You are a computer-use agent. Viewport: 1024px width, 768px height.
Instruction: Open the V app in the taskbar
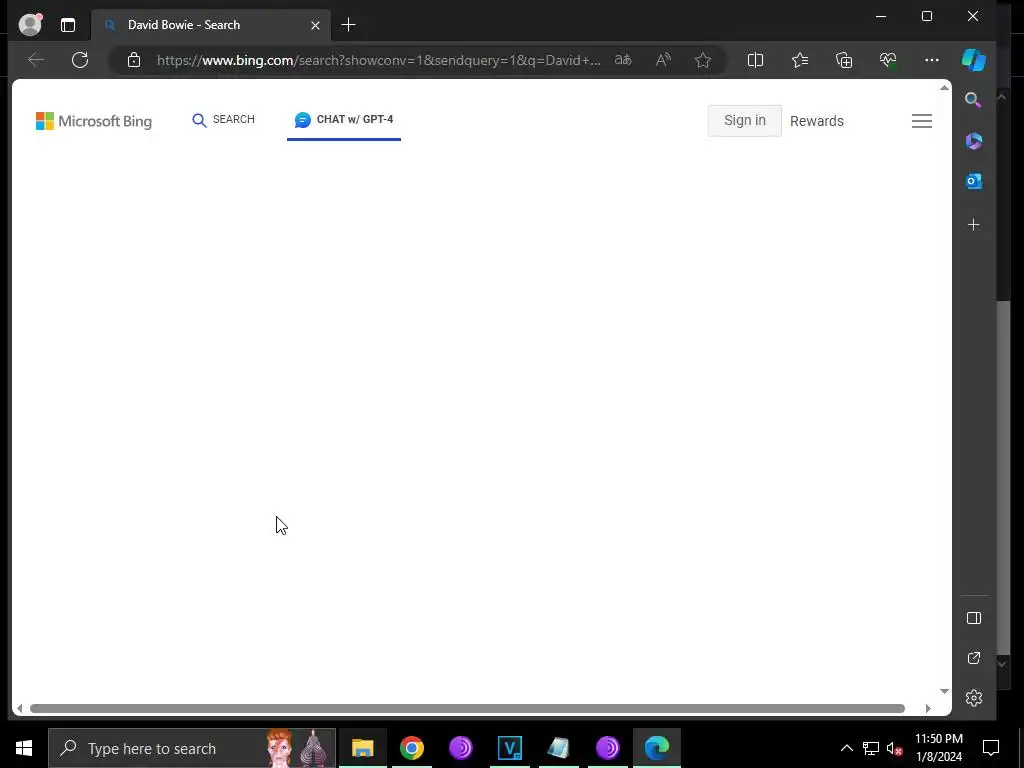coord(509,748)
